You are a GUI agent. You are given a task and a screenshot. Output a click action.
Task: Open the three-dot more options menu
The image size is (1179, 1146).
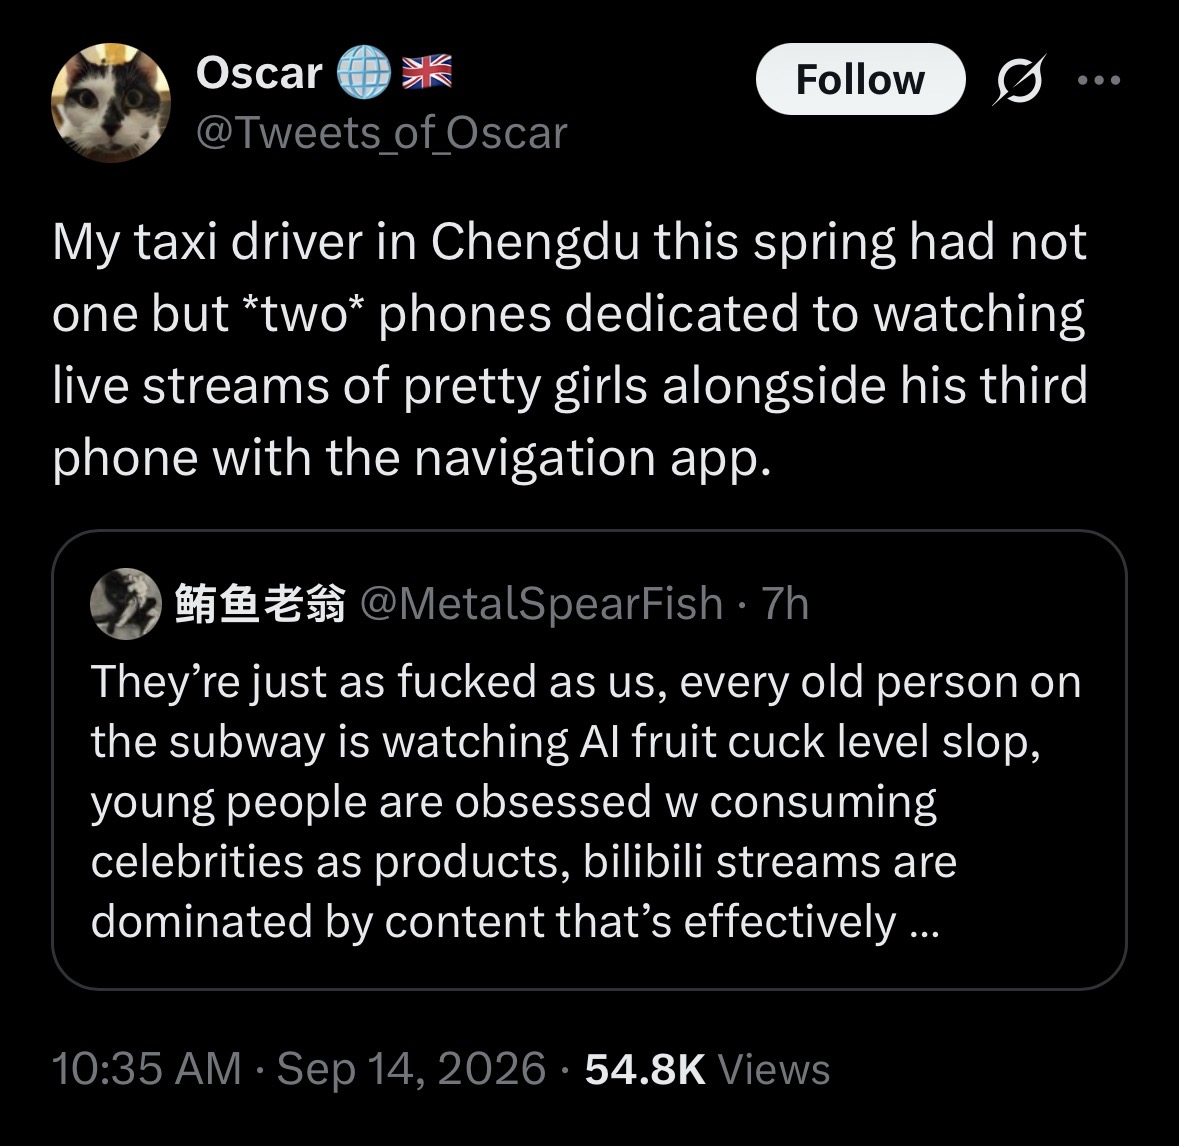click(x=1099, y=79)
